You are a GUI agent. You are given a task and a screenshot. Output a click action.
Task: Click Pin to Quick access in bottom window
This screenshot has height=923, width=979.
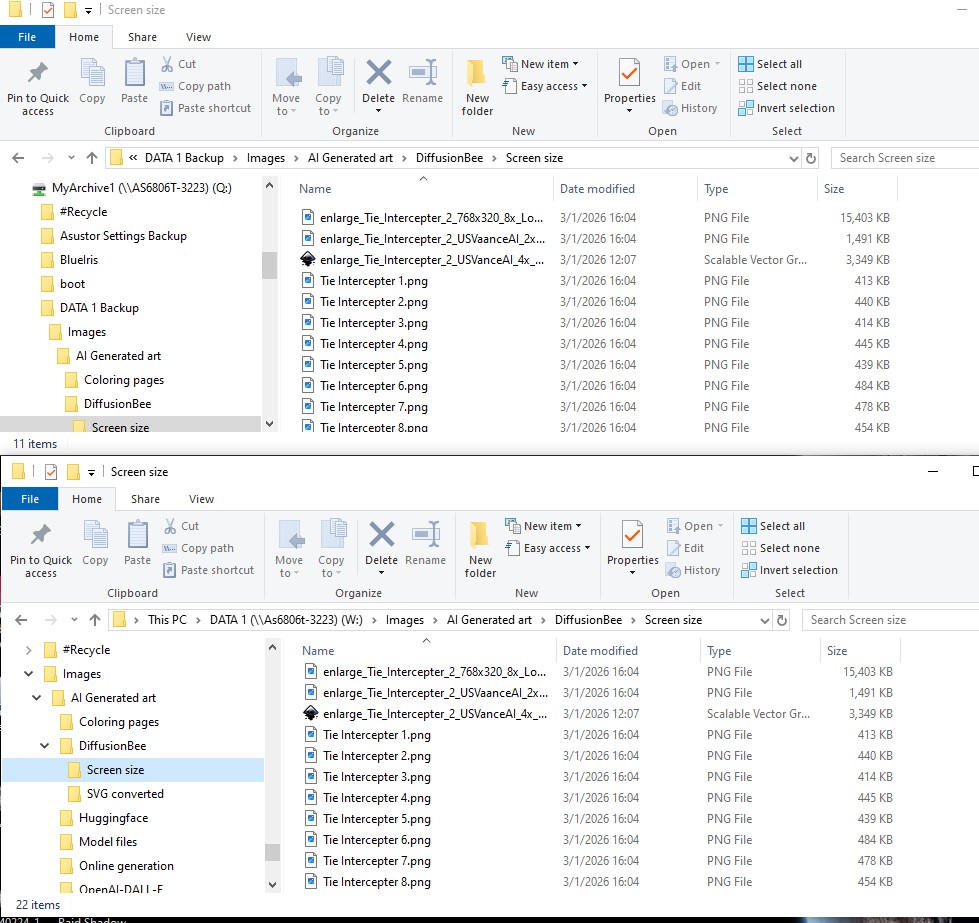[x=41, y=550]
